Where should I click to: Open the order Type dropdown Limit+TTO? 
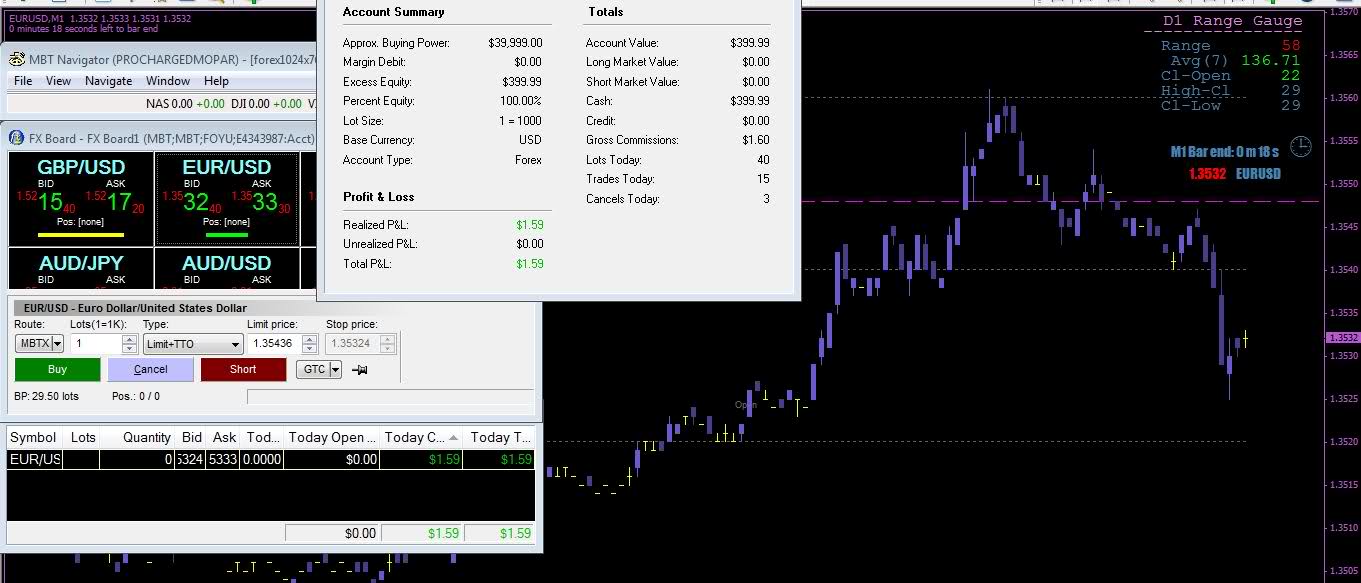pyautogui.click(x=193, y=344)
